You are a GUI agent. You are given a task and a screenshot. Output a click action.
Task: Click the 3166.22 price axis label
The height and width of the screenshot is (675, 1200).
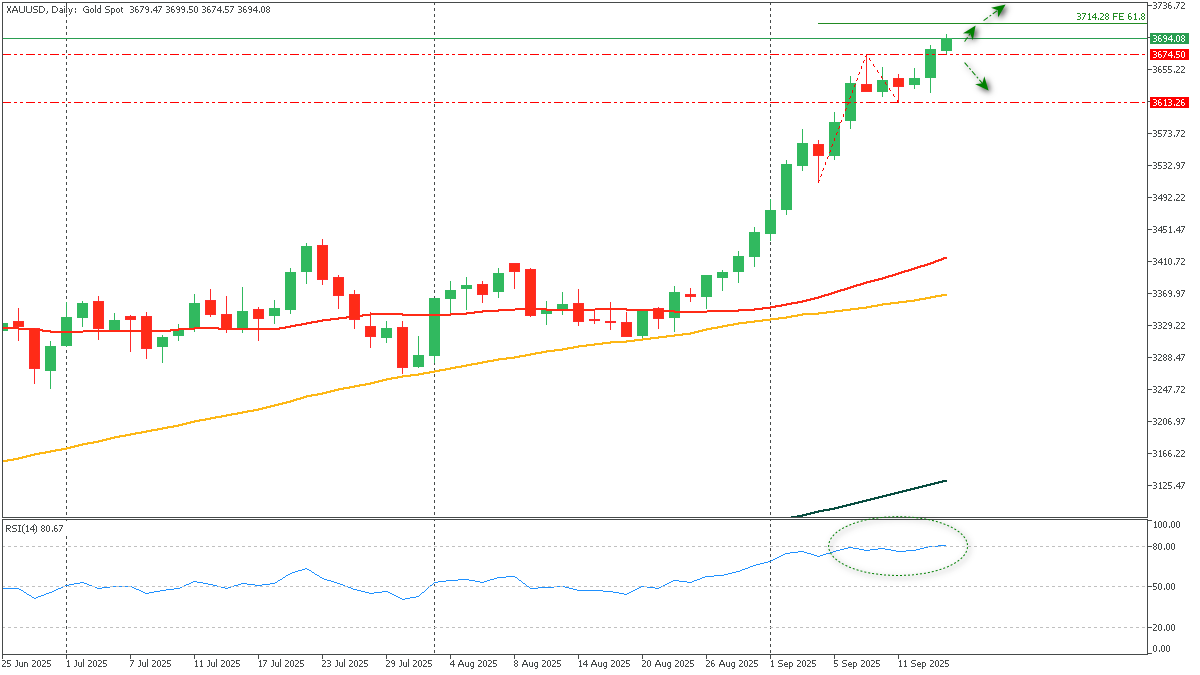(1169, 453)
